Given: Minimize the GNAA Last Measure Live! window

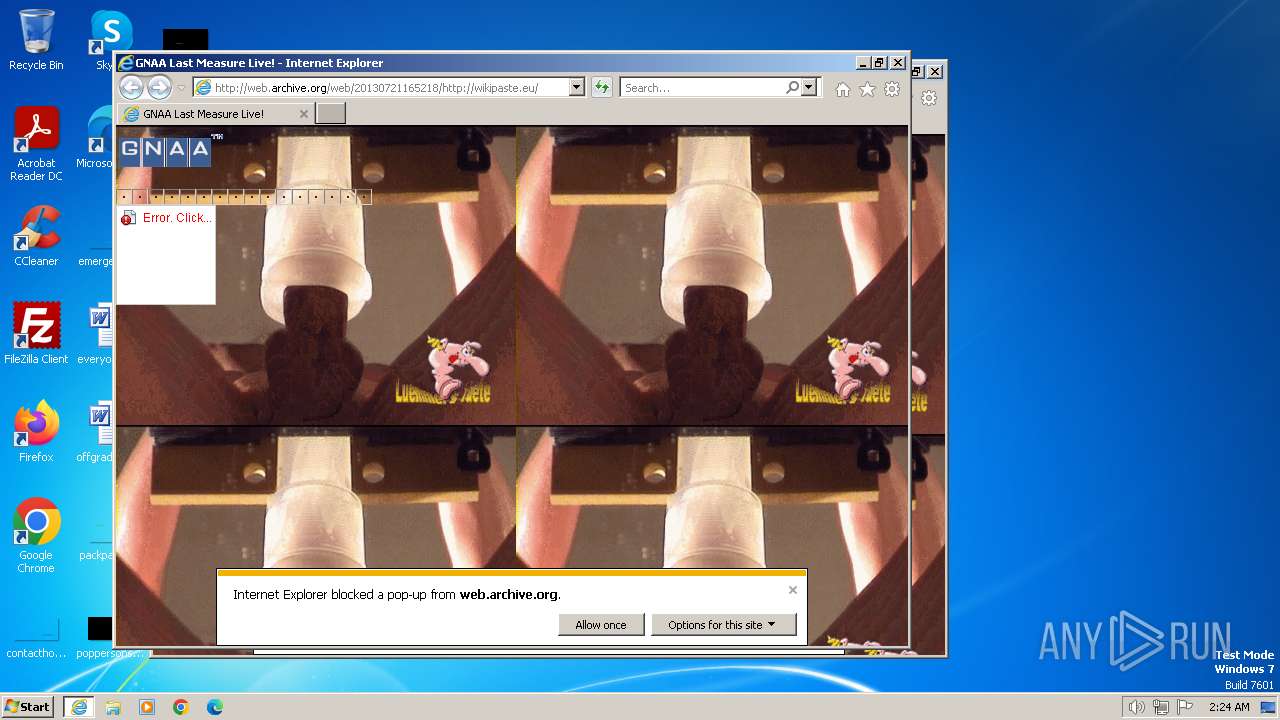Looking at the screenshot, I should tap(863, 63).
